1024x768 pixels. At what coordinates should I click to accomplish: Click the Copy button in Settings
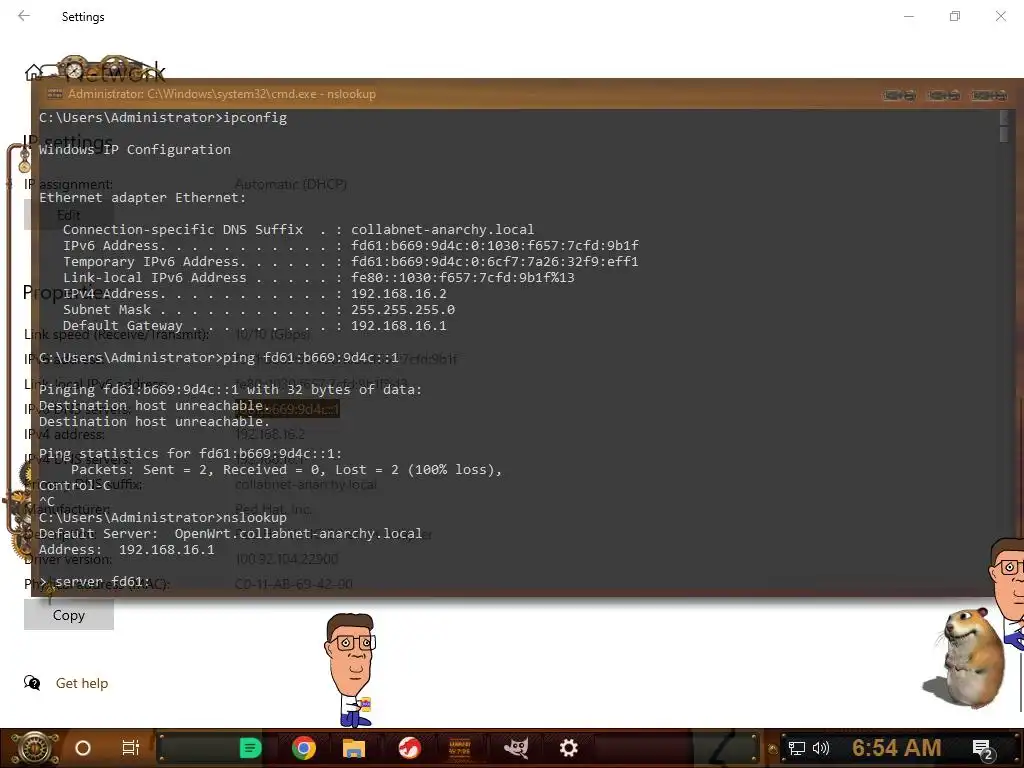tap(69, 615)
